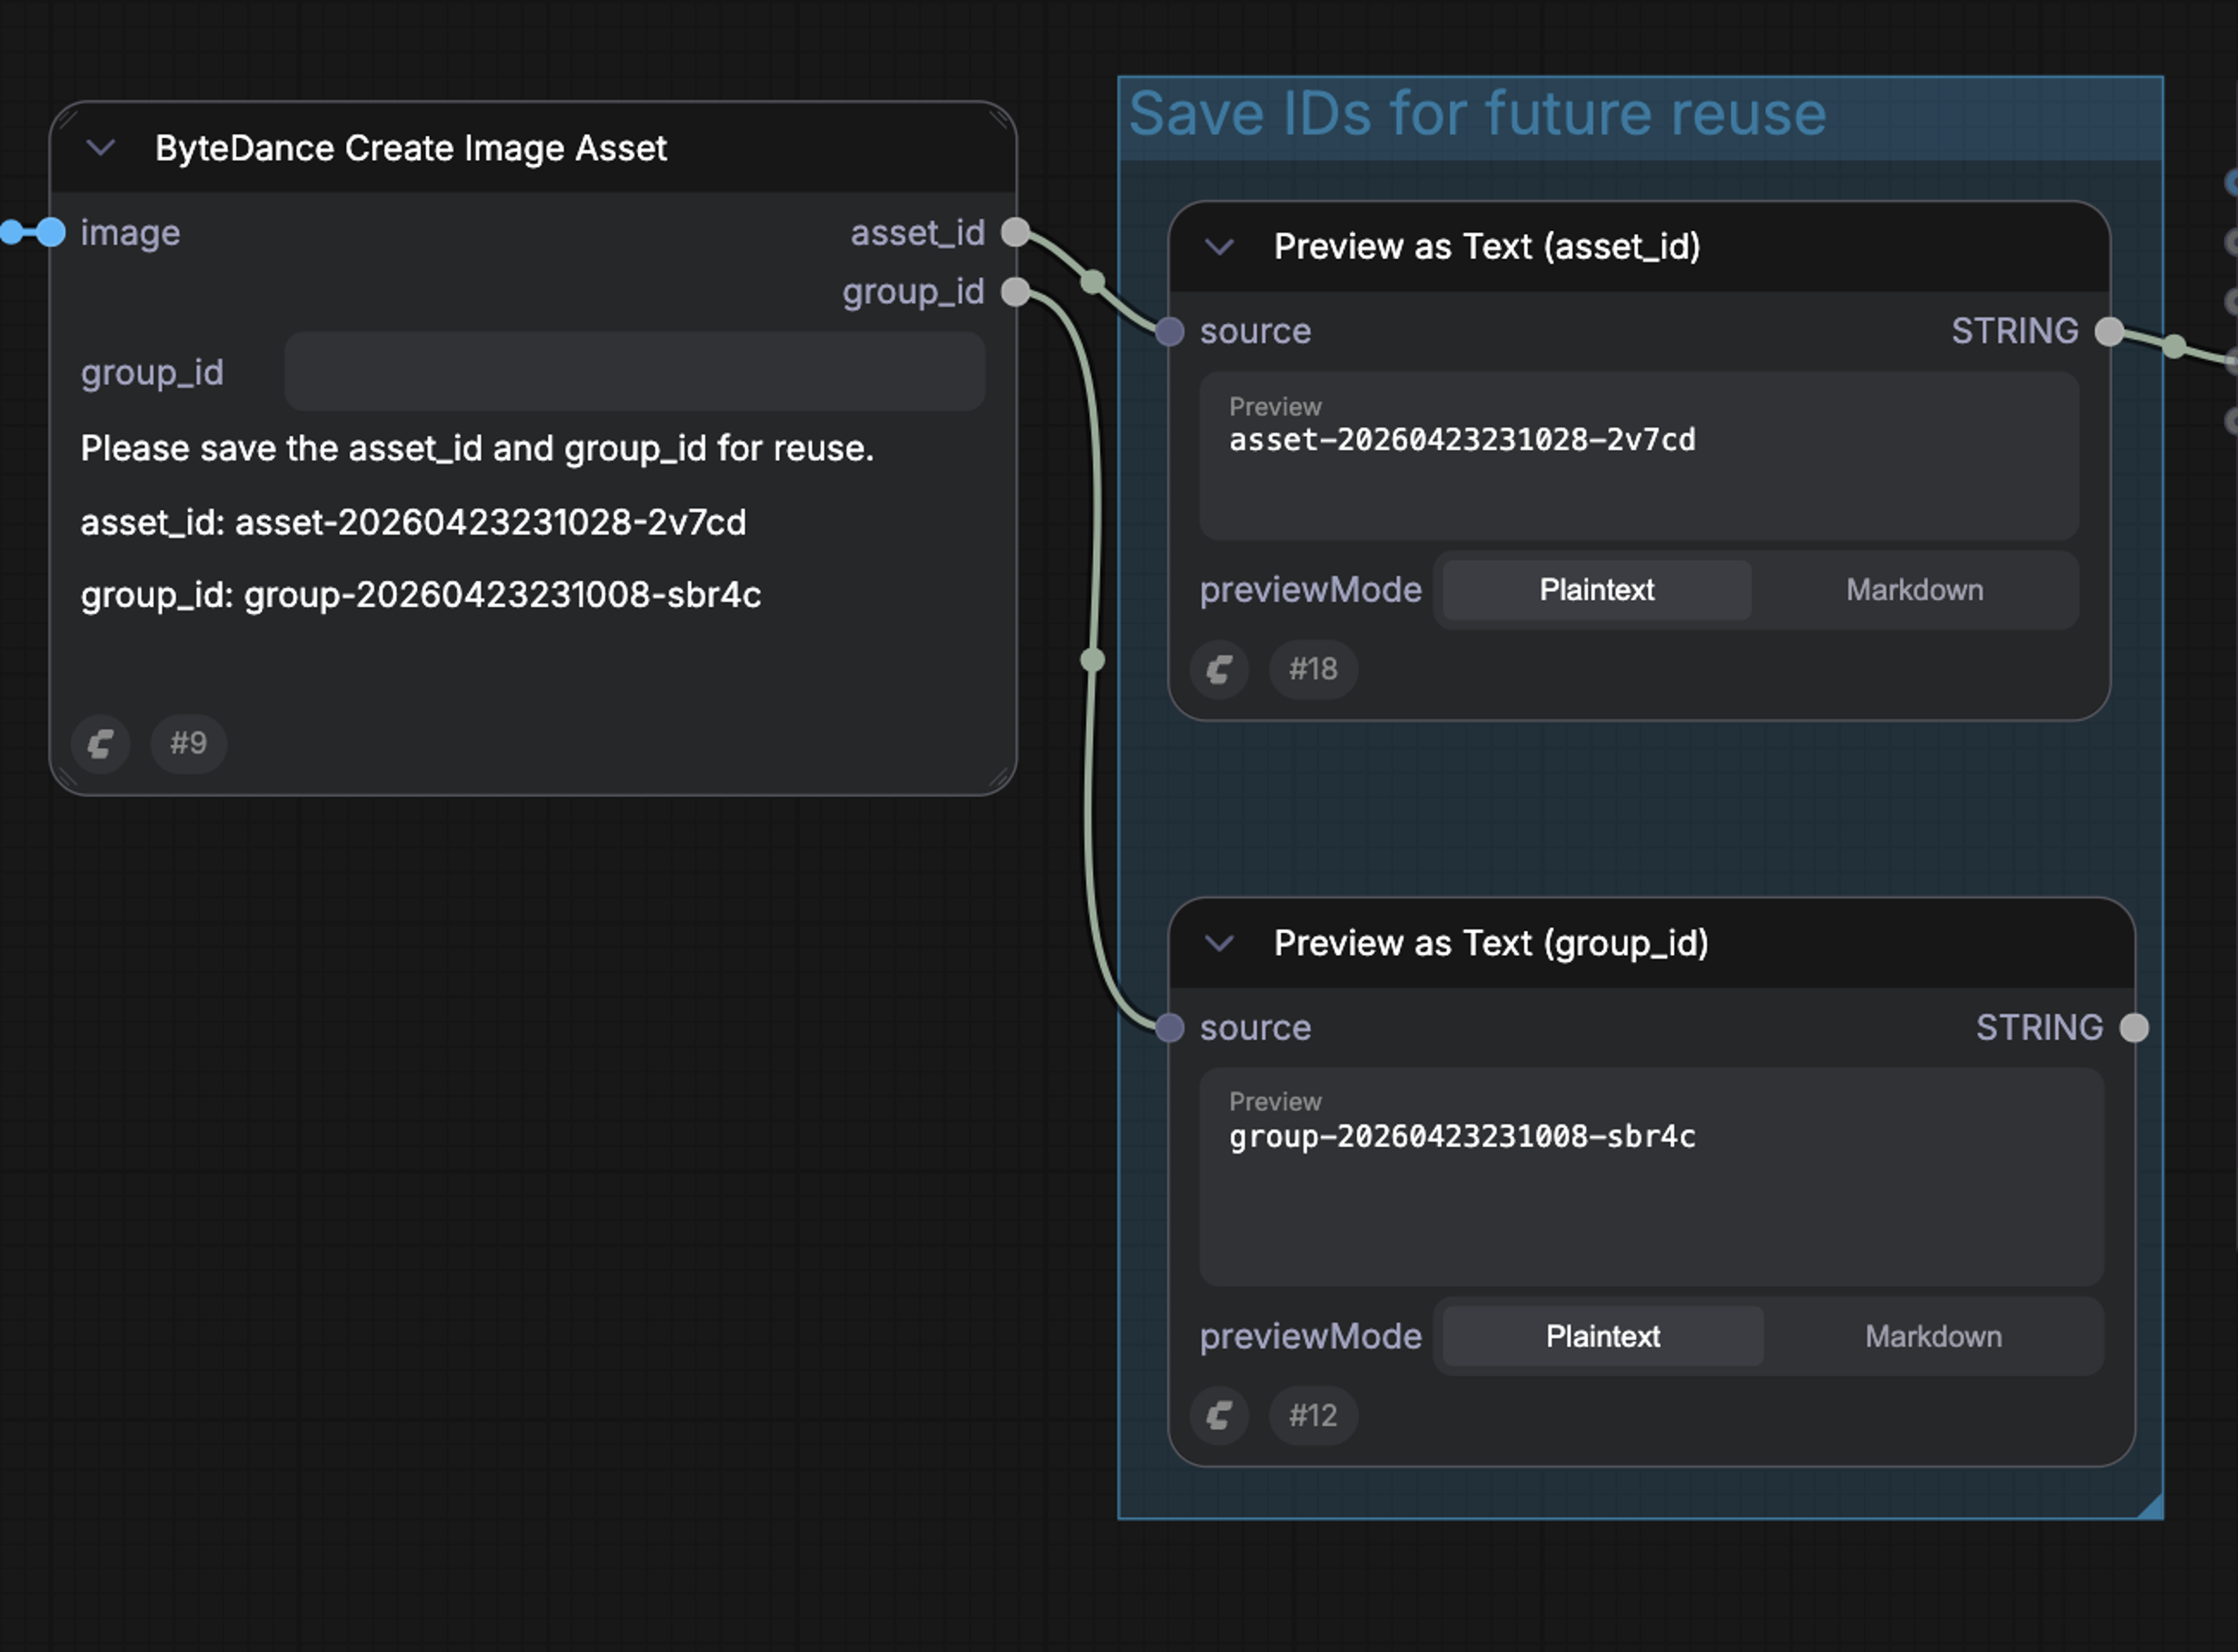The image size is (2238, 1652).
Task: Click Comfy logo badge on node #18
Action: pyautogui.click(x=1218, y=669)
